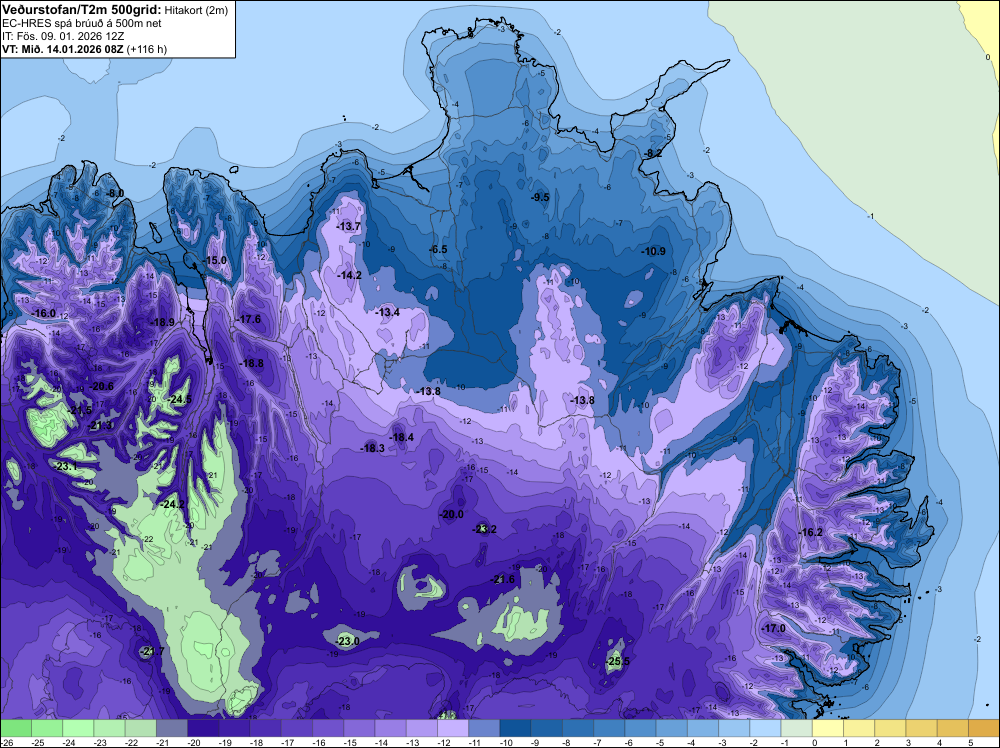Viewport: 1000px width, 748px height.
Task: Click the legend swatch between -17 and -16
Action: [x=297, y=728]
